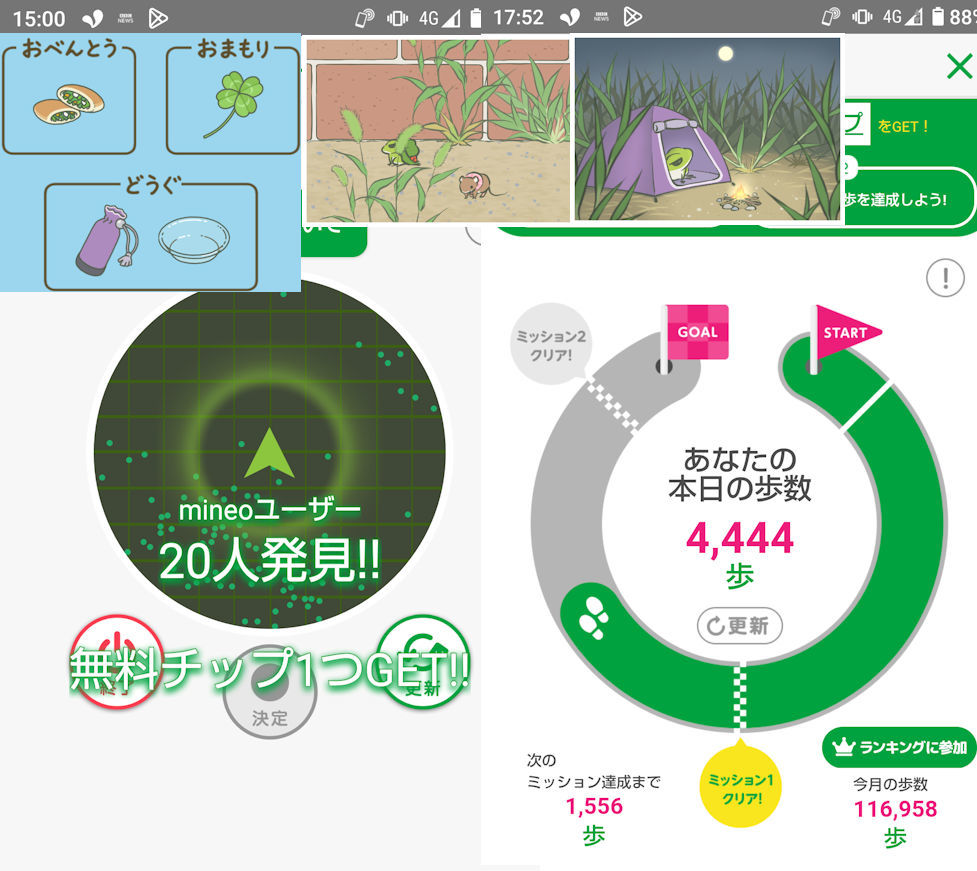977x871 pixels.
Task: Tap the 116,958 monthly steps value
Action: (x=895, y=809)
